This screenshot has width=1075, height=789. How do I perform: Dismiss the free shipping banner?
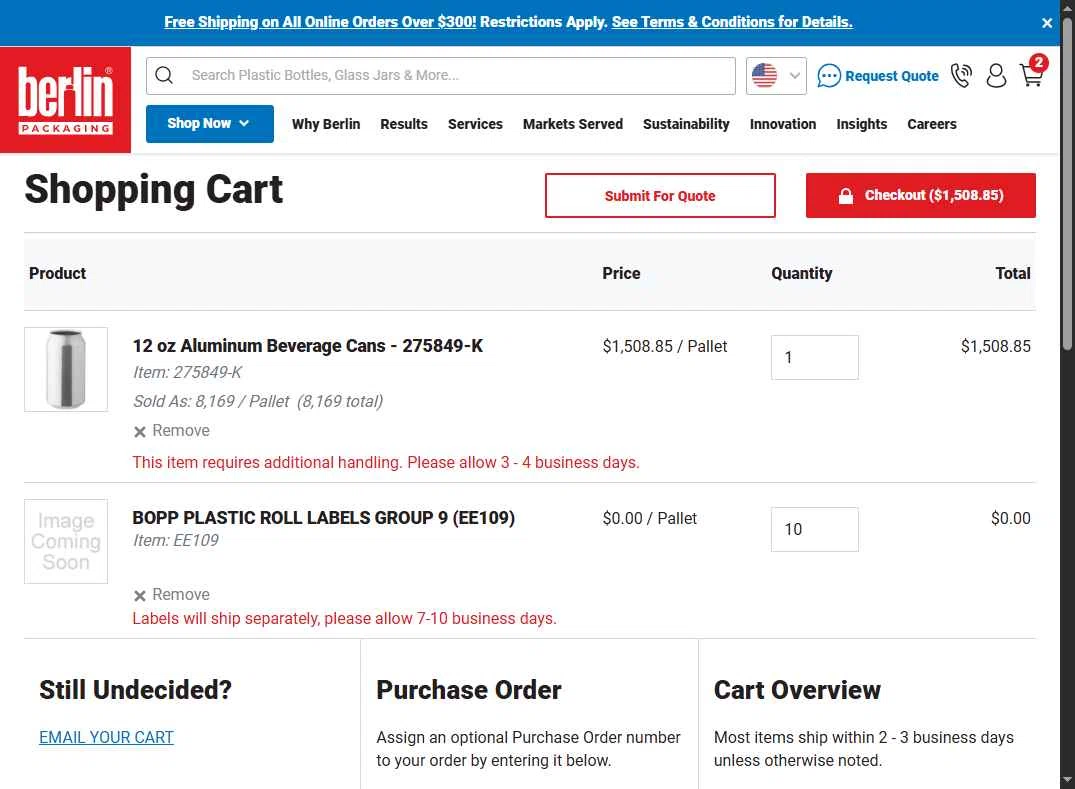click(x=1047, y=23)
